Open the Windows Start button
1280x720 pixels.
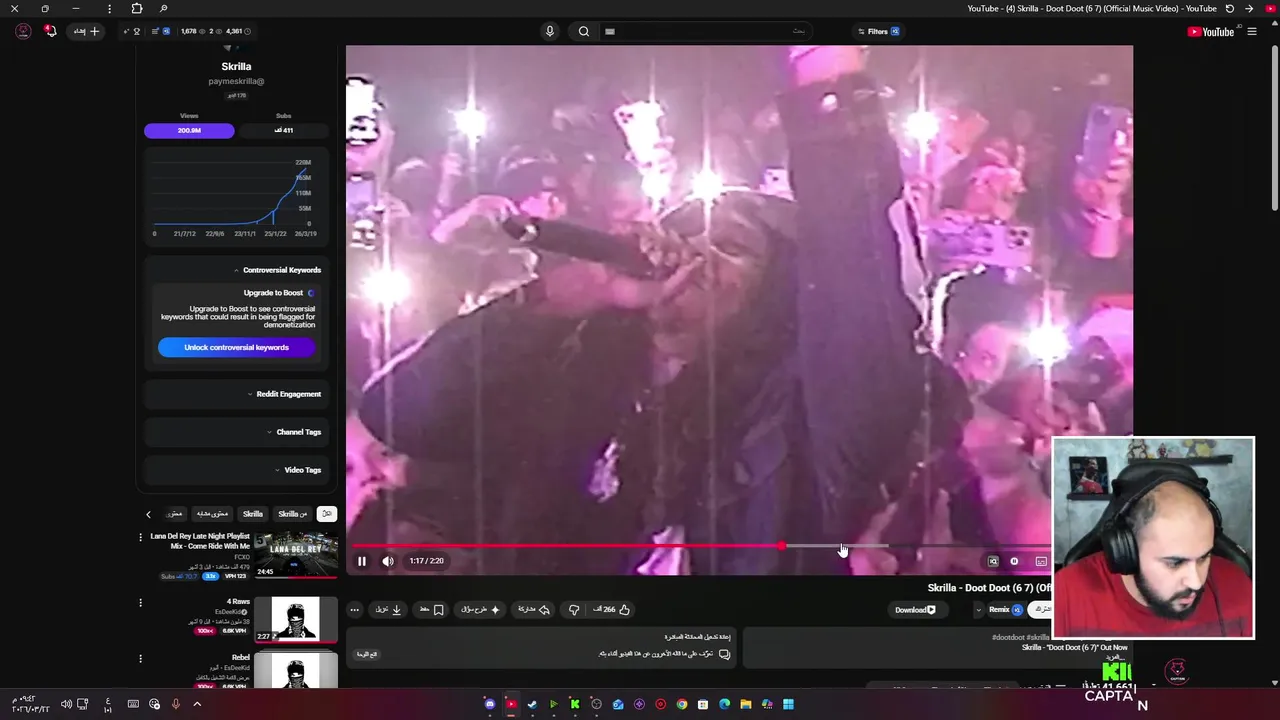788,704
